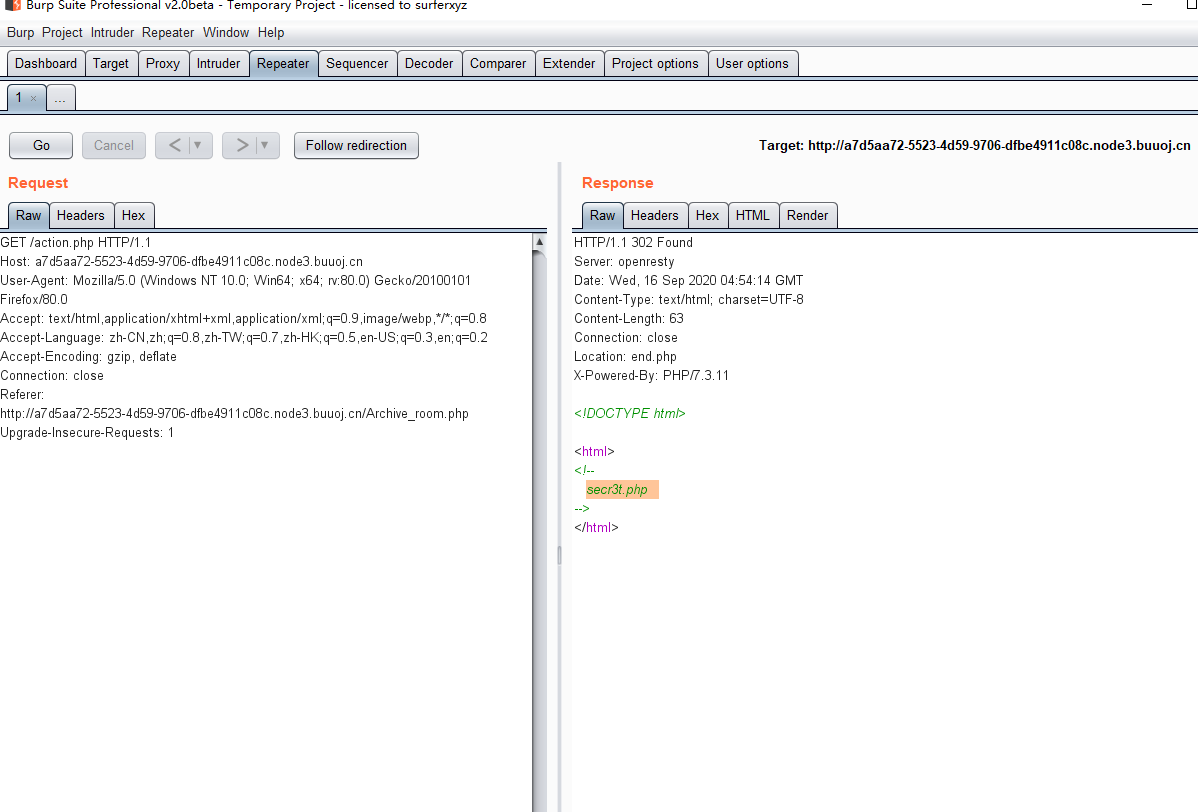The image size is (1198, 812).
Task: Click the Content-Length: 63 response header
Action: coord(629,319)
